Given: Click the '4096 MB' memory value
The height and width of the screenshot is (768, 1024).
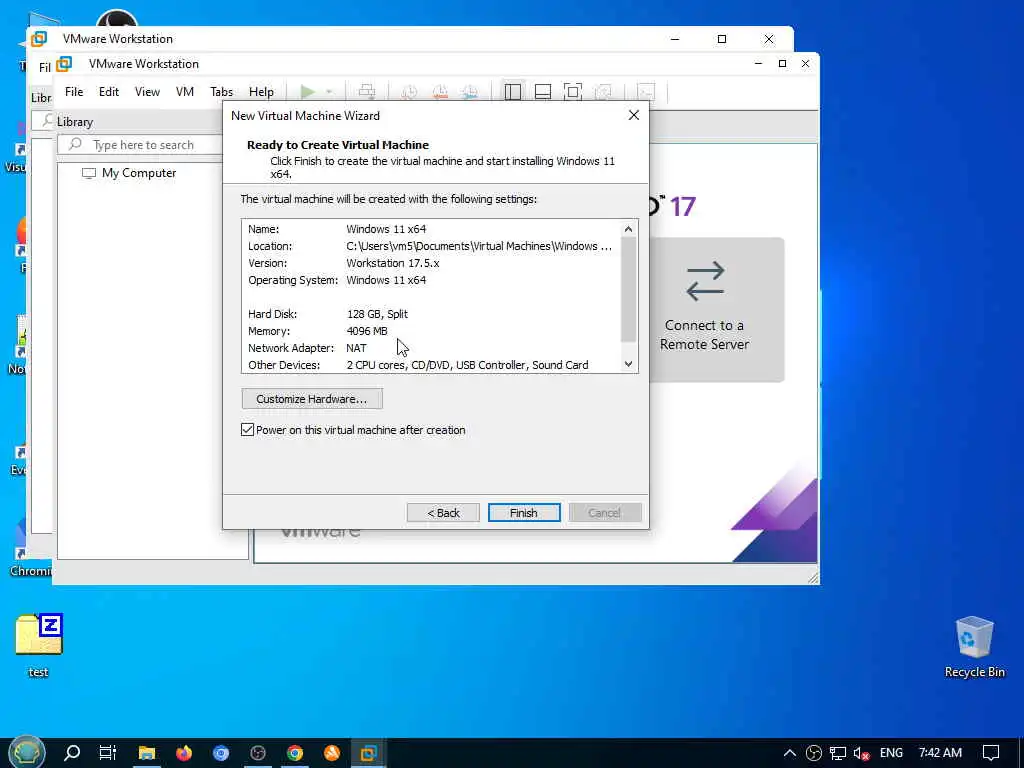Looking at the screenshot, I should point(367,331).
